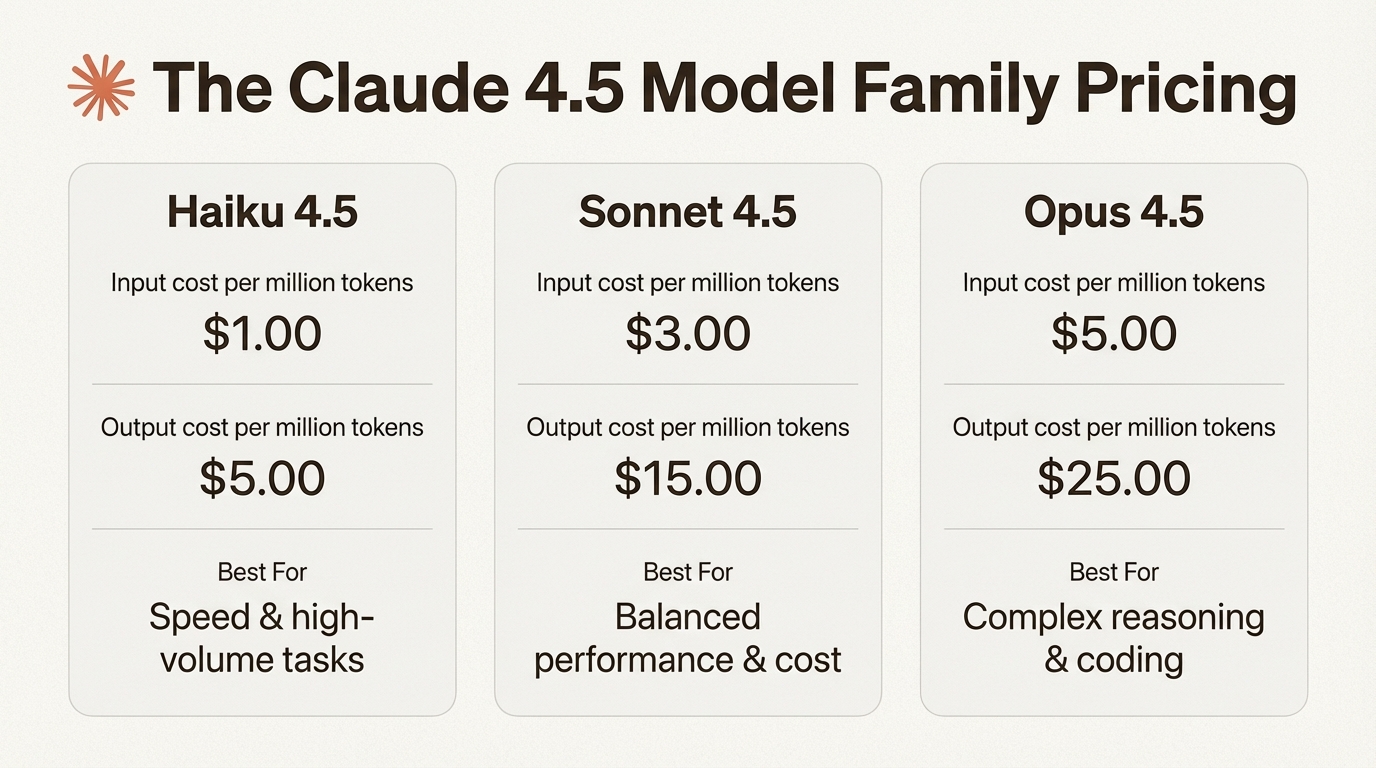1376x768 pixels.
Task: Click Haiku's $1.00 input price
Action: (262, 333)
